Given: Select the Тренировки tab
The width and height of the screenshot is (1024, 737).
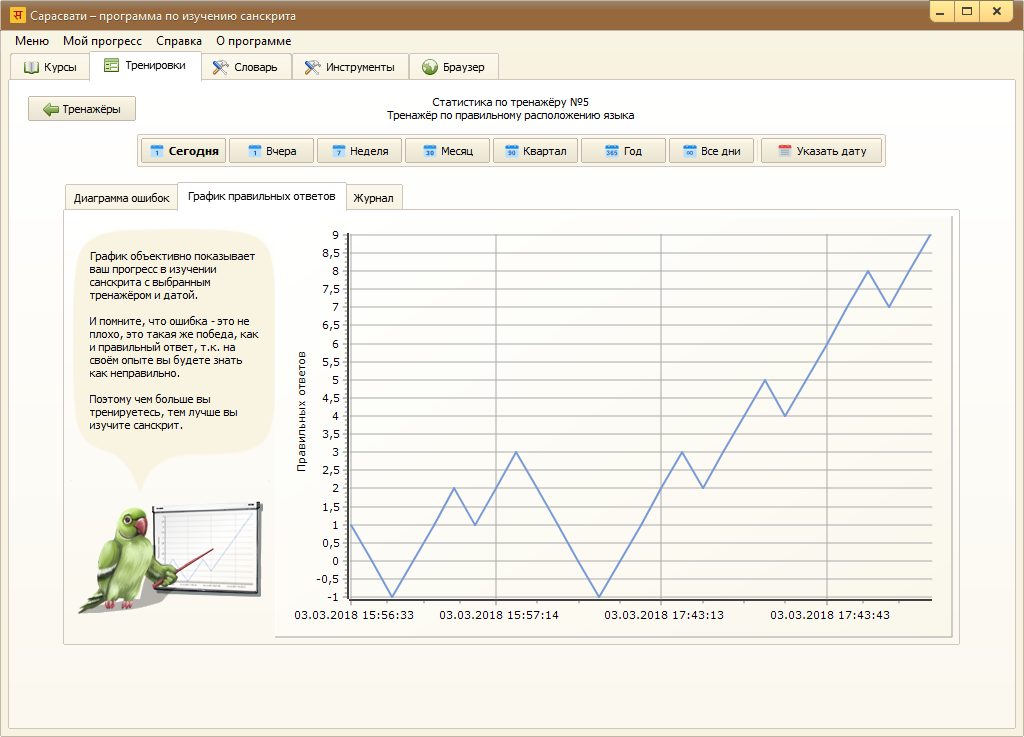Looking at the screenshot, I should click(145, 66).
